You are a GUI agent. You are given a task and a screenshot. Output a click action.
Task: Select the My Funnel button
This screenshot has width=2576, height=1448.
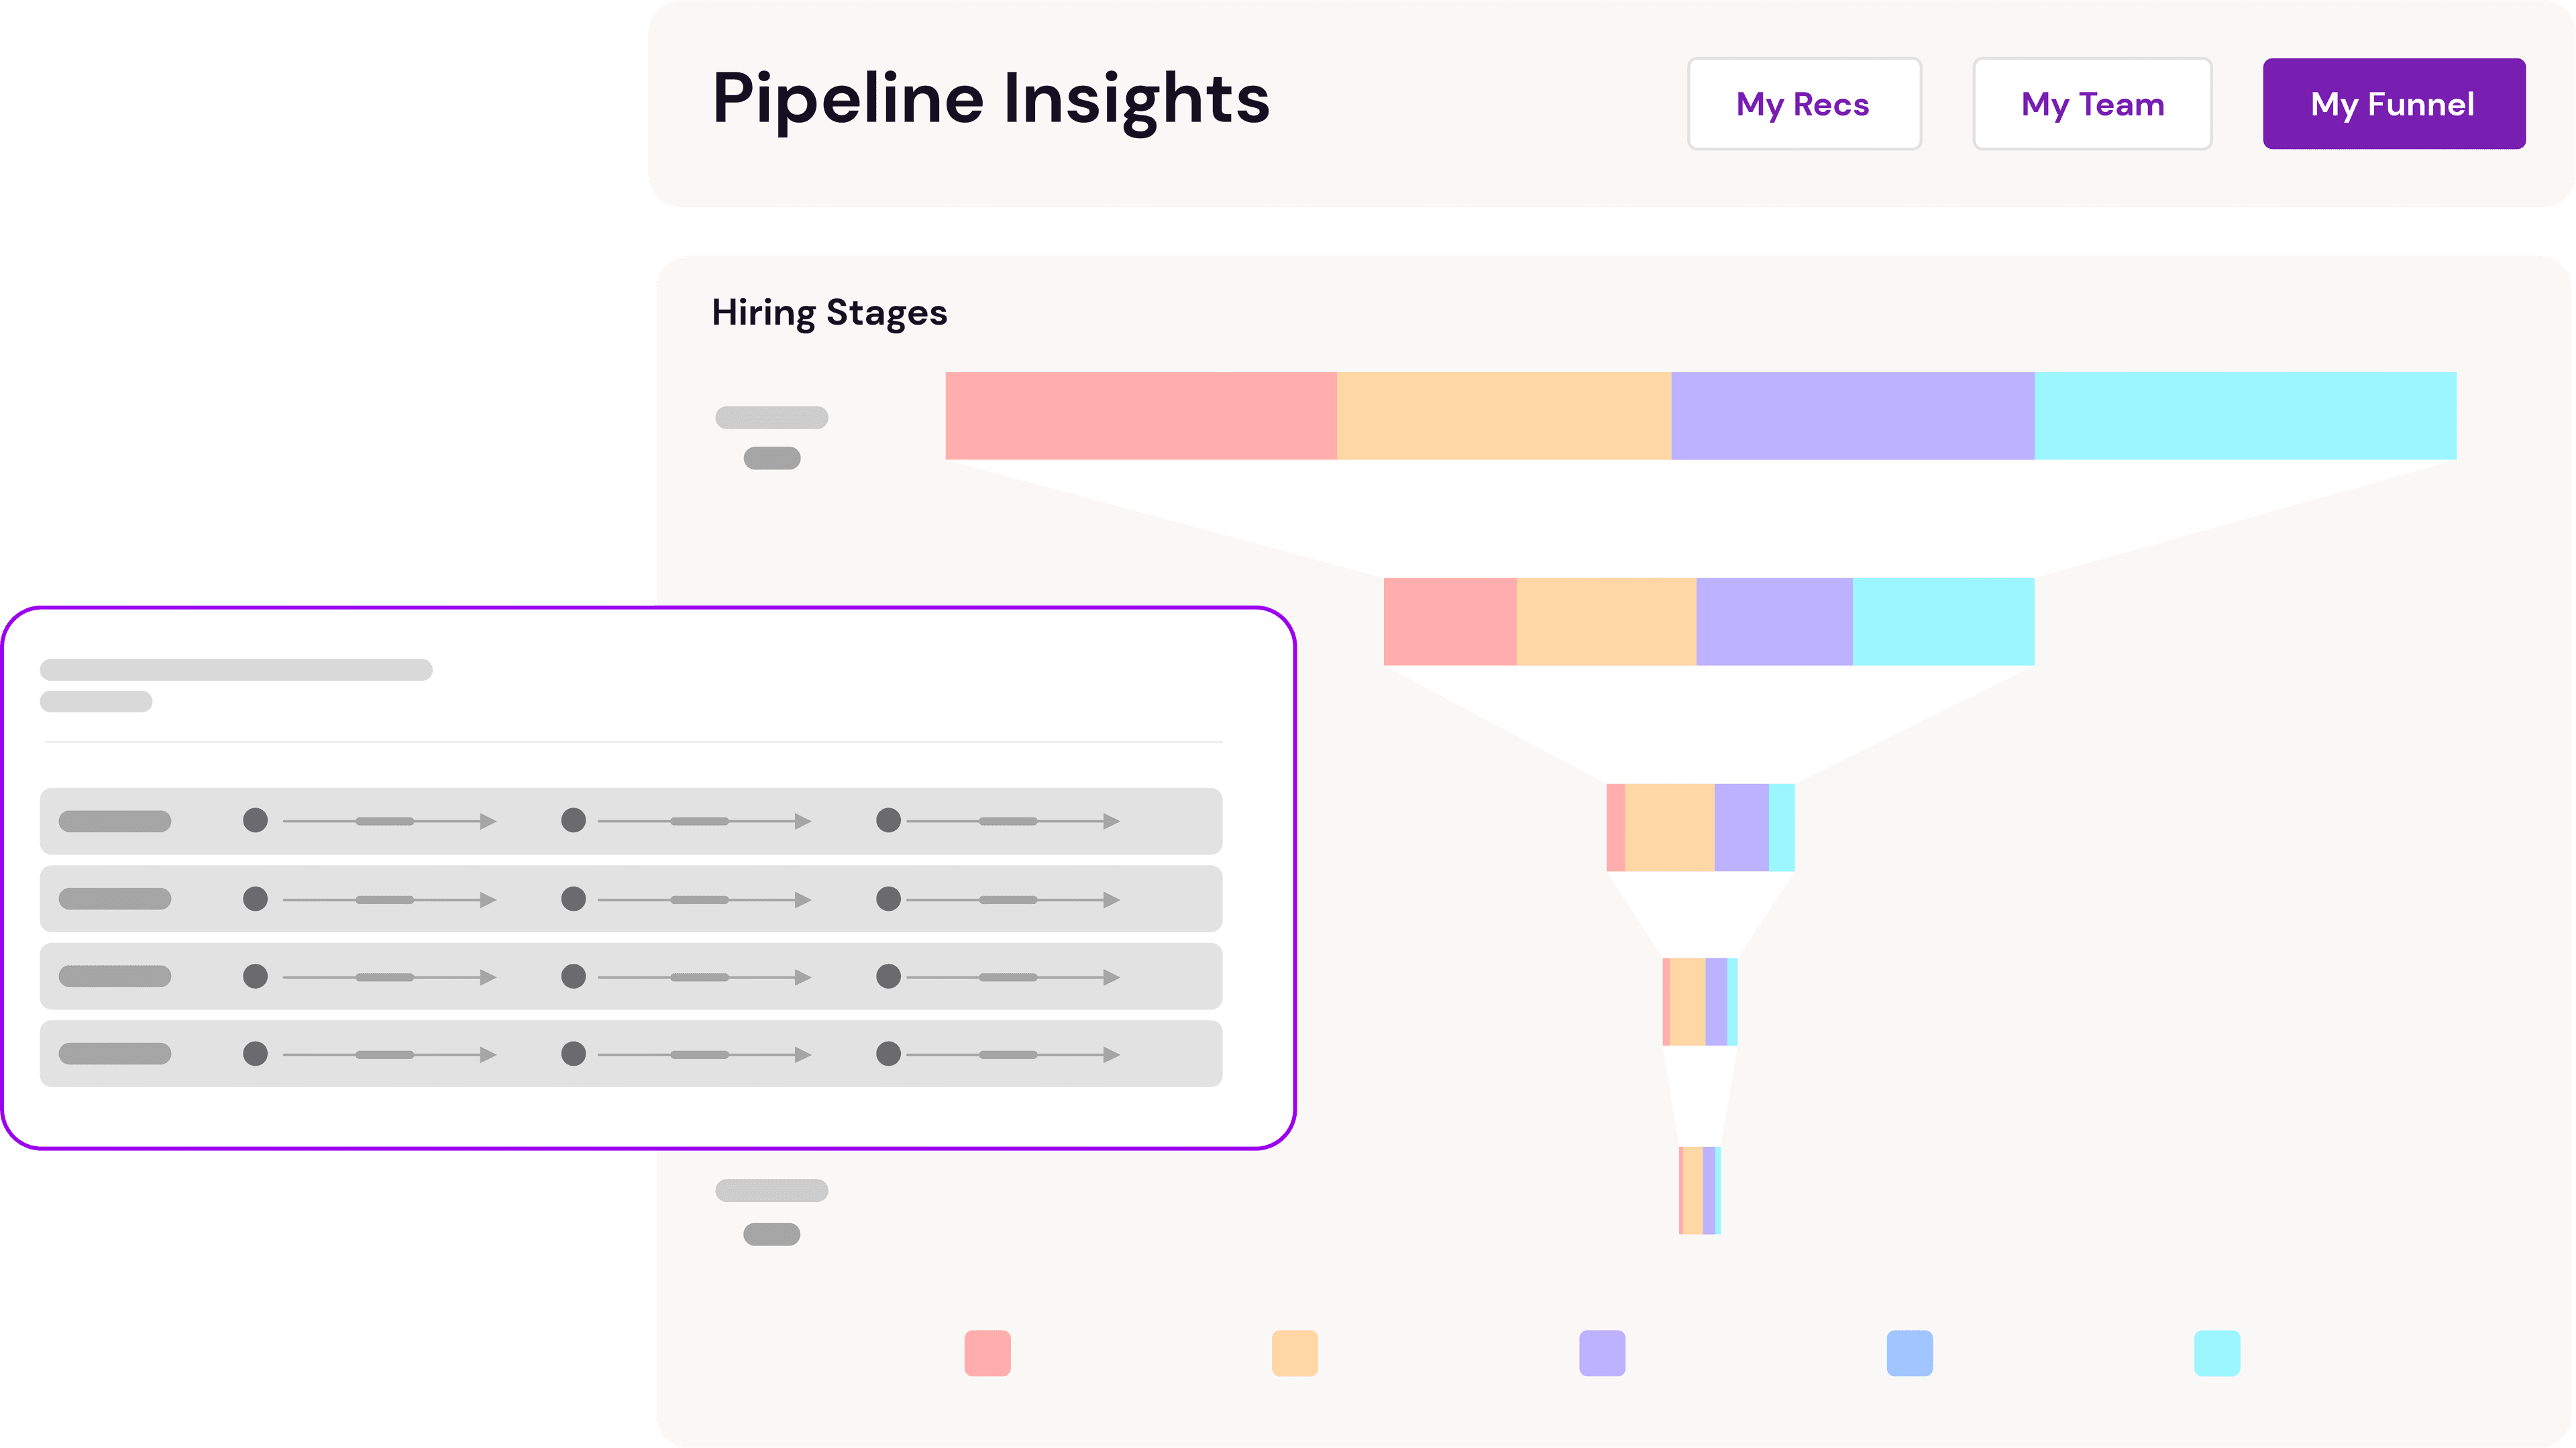[x=2393, y=104]
